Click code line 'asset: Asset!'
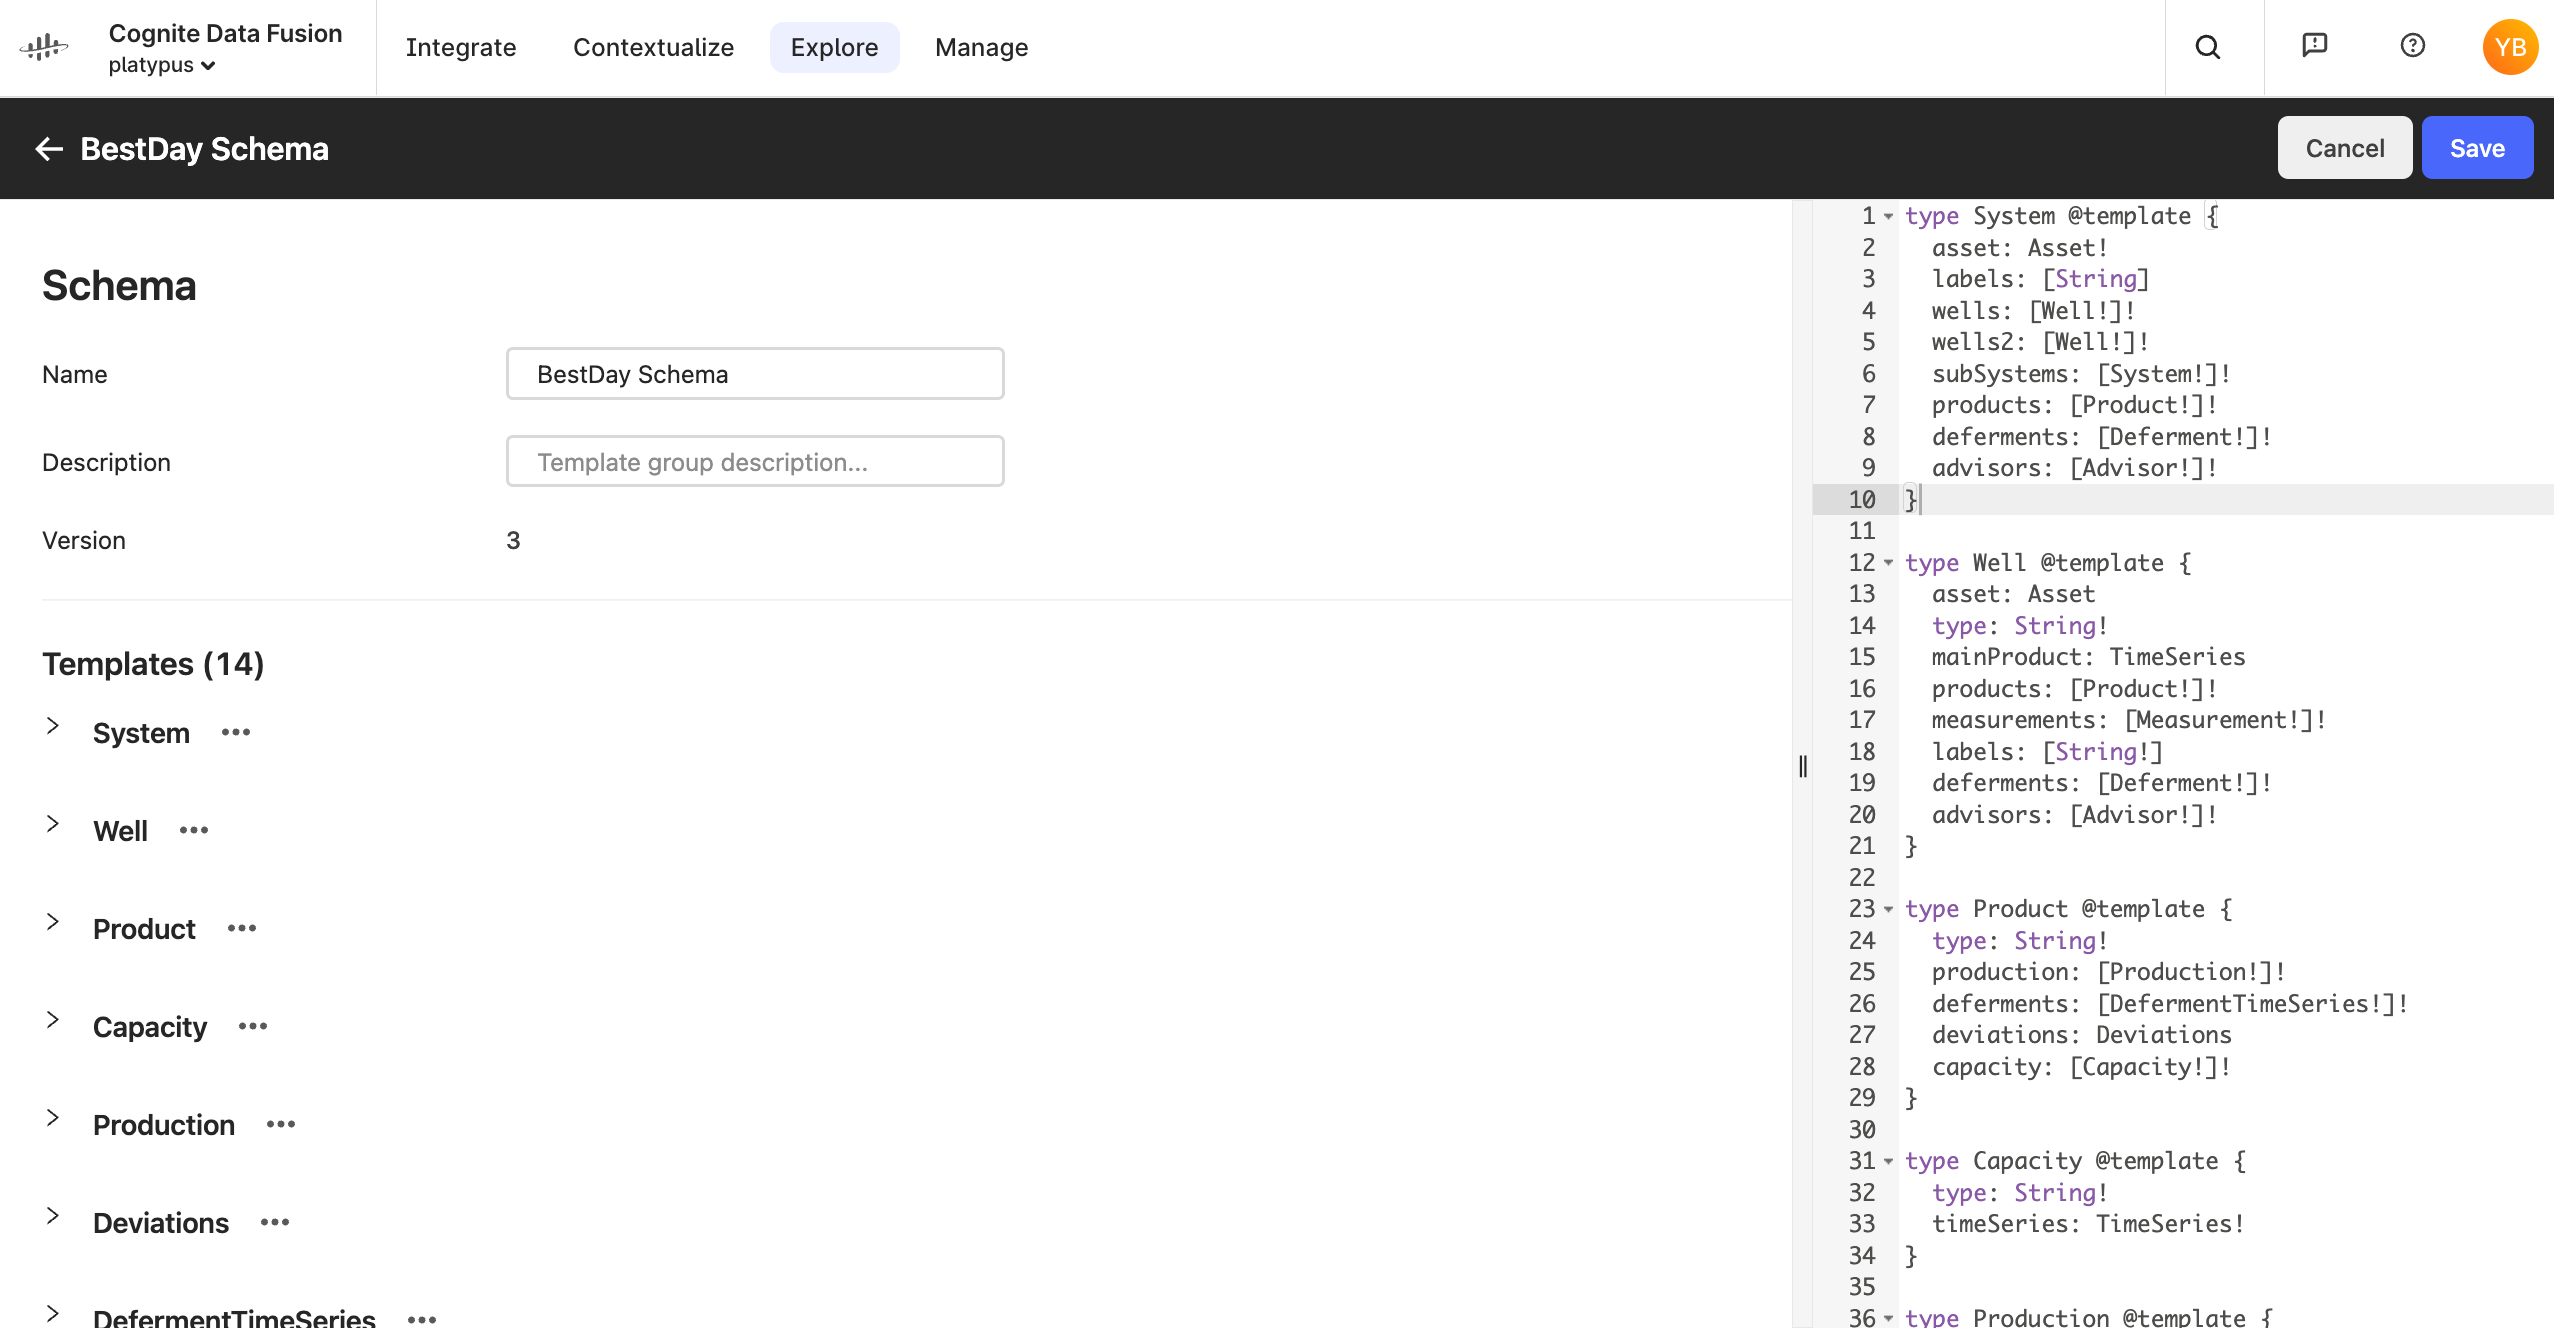The image size is (2554, 1328). pyautogui.click(x=2019, y=248)
